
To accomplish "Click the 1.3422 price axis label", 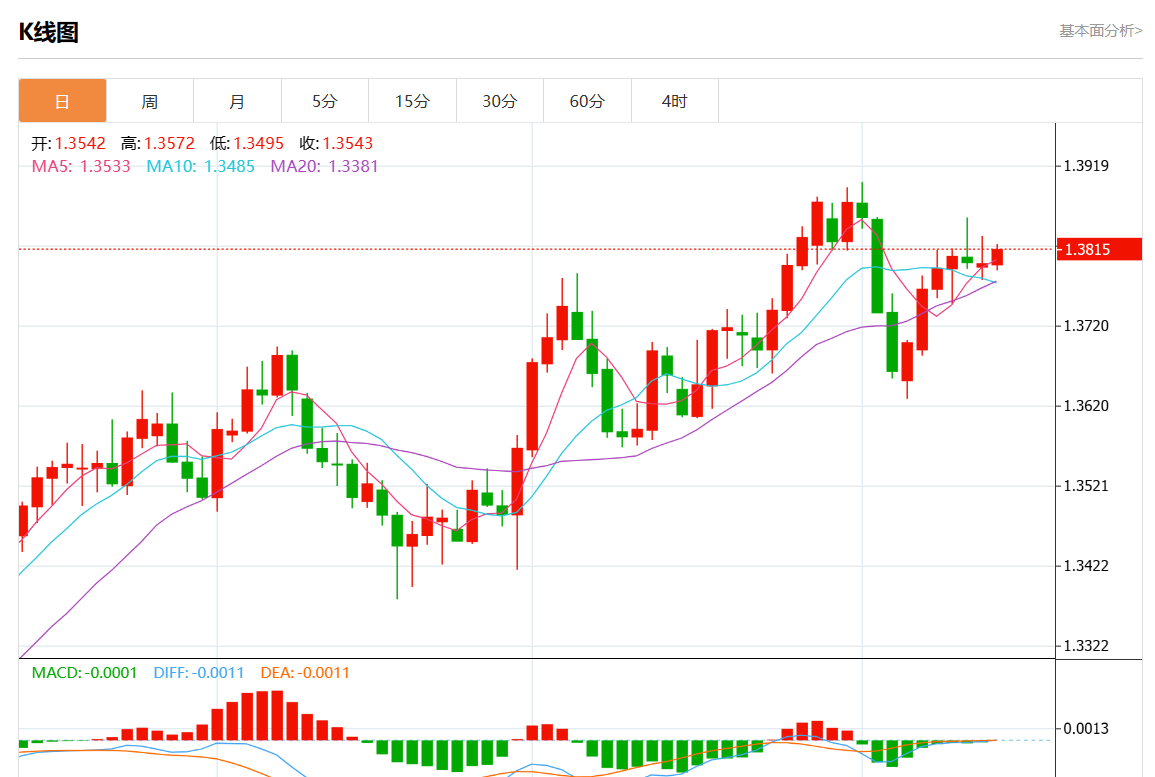I will pyautogui.click(x=1086, y=566).
